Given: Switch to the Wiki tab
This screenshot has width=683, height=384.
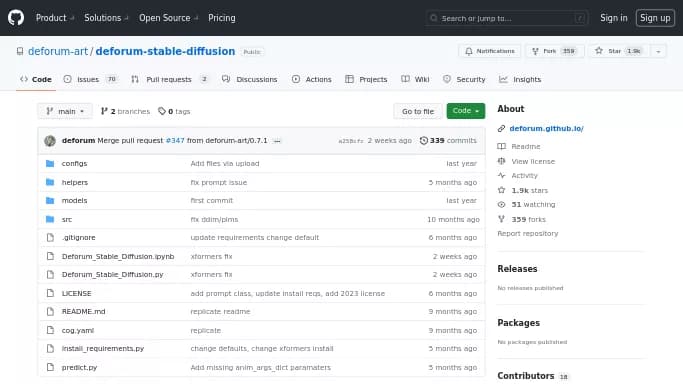Looking at the screenshot, I should coord(416,79).
